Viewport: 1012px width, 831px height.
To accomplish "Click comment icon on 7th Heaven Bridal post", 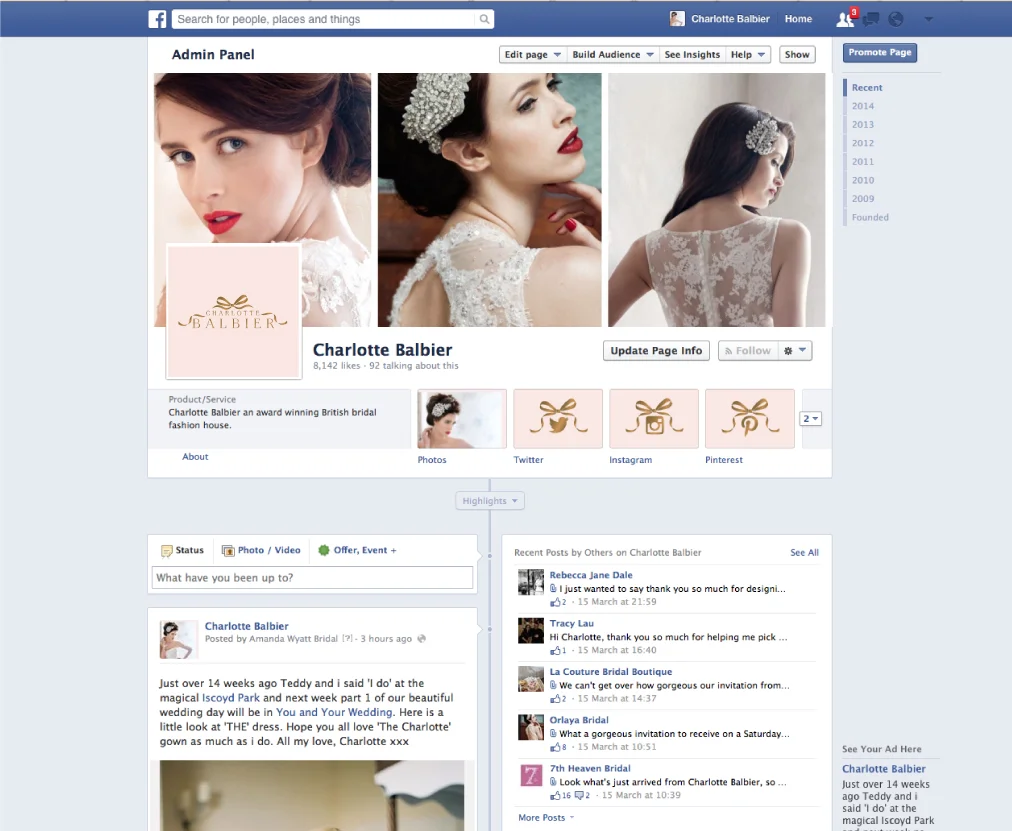I will (x=579, y=796).
